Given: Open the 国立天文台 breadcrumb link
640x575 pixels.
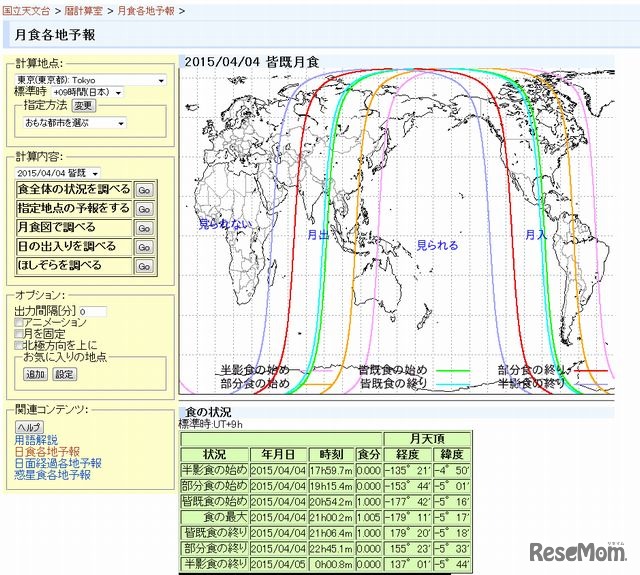Looking at the screenshot, I should (26, 11).
